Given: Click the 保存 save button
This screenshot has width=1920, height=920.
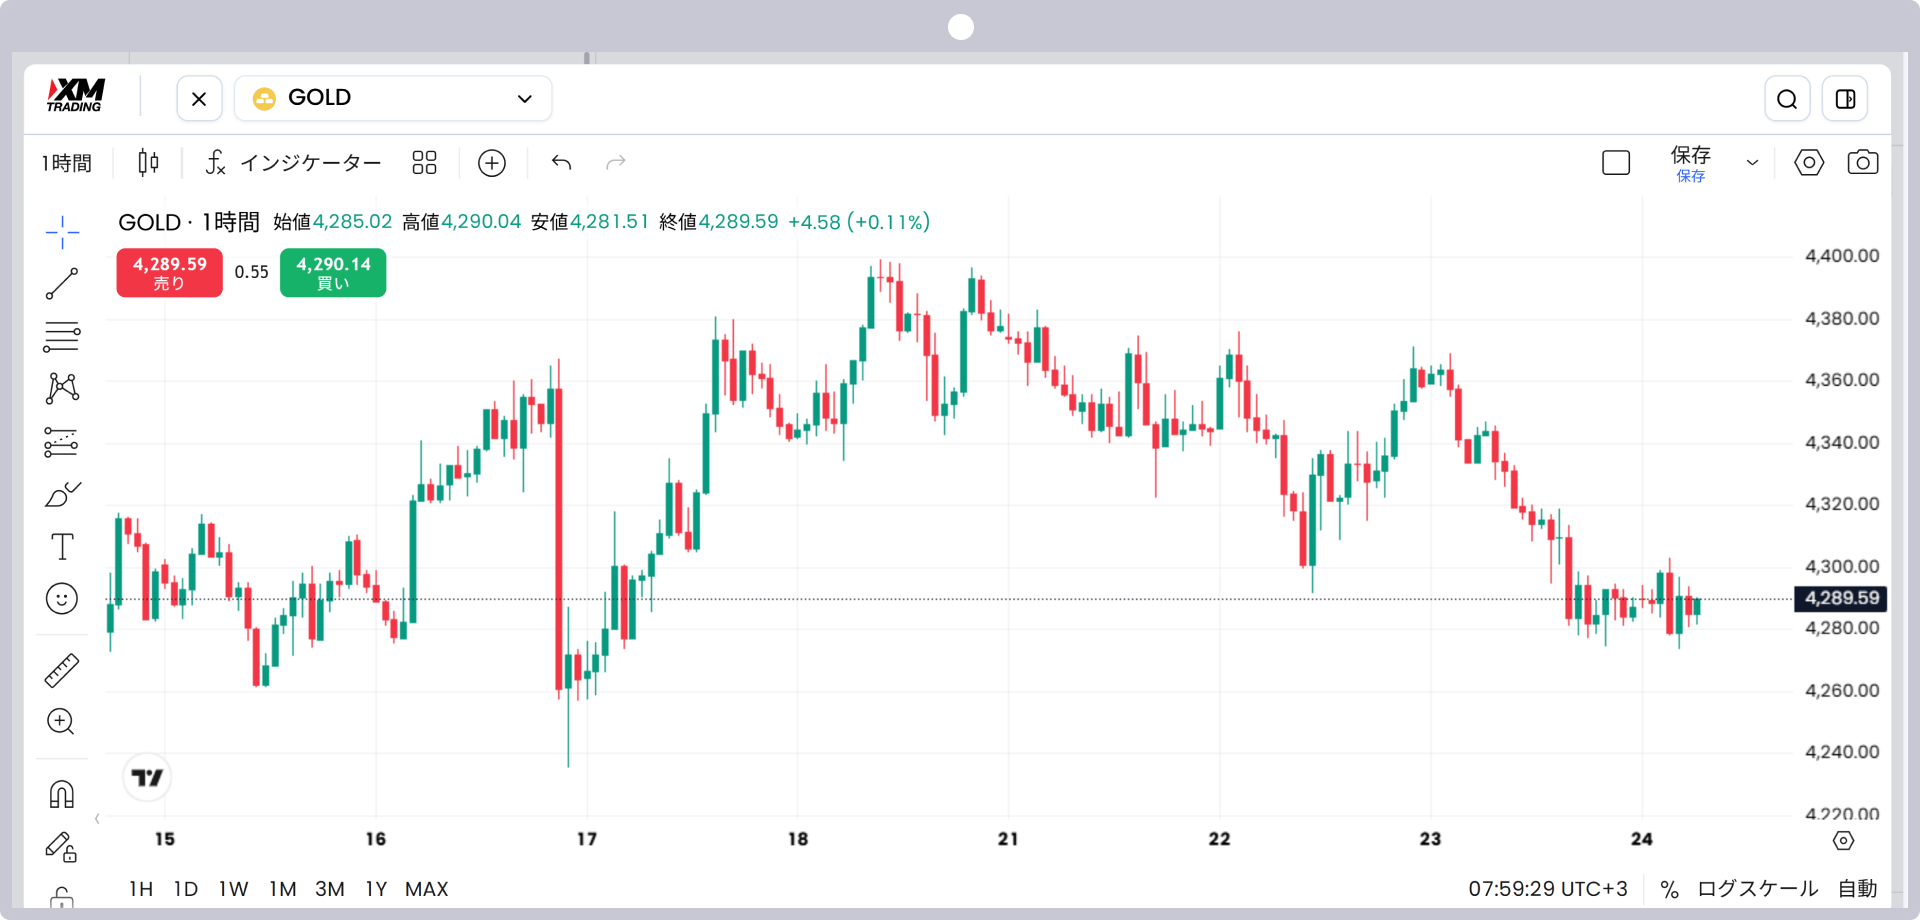Looking at the screenshot, I should coord(1691,163).
